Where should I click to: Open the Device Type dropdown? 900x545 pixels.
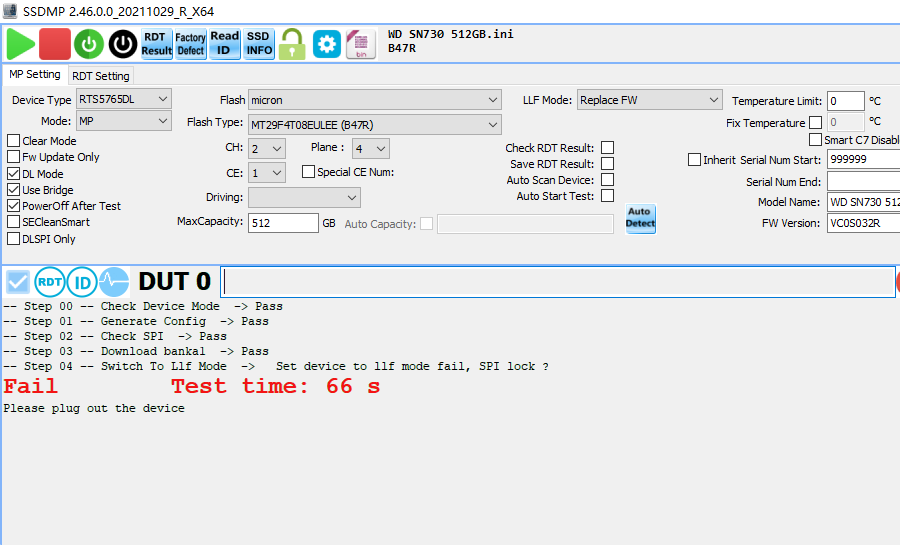point(123,99)
